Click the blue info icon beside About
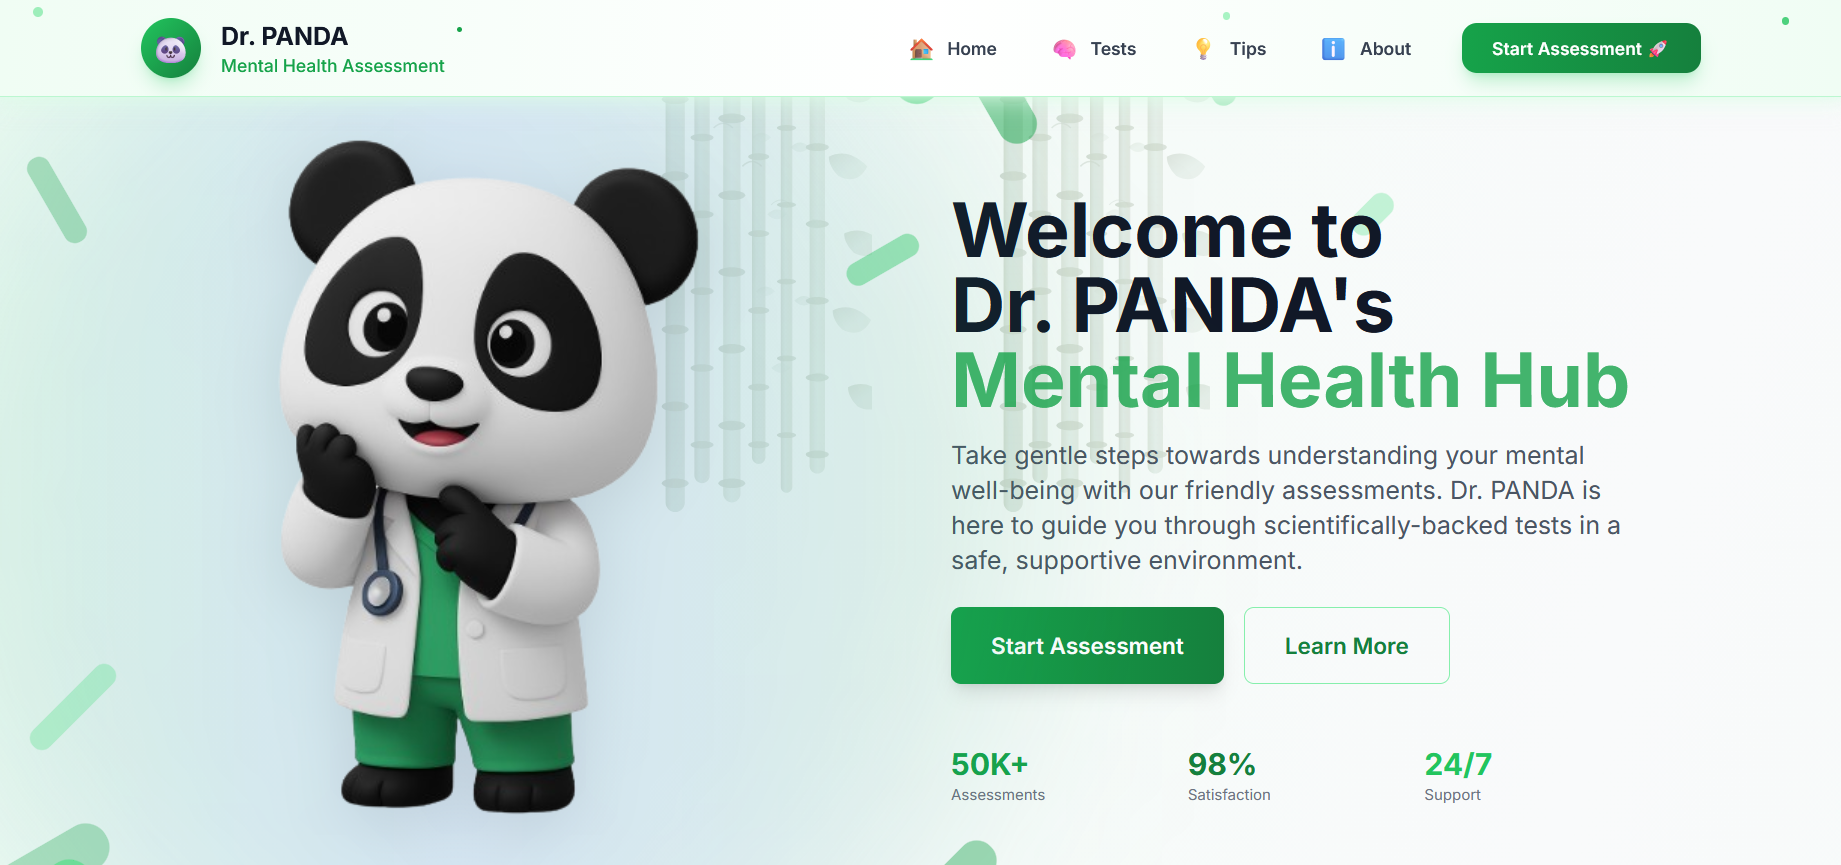Image resolution: width=1841 pixels, height=865 pixels. click(x=1333, y=49)
